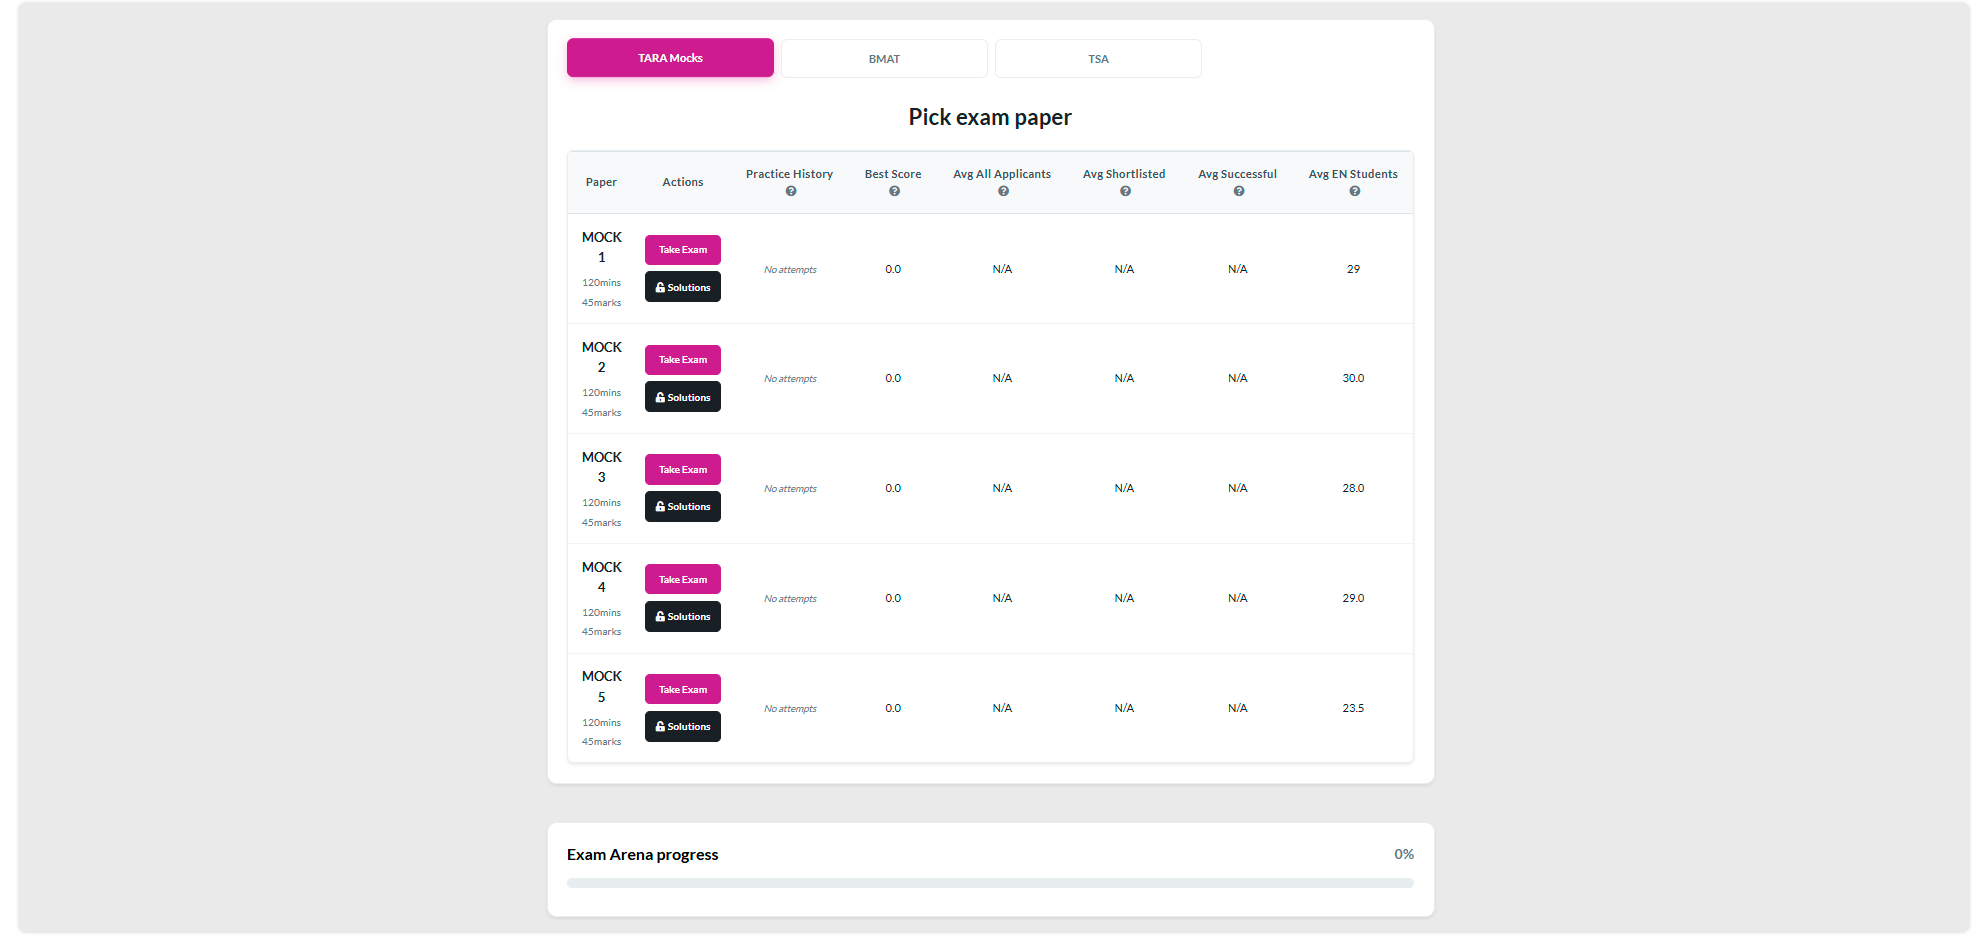Click the info icon below Avg Shortlisted
1985x935 pixels.
pyautogui.click(x=1125, y=191)
